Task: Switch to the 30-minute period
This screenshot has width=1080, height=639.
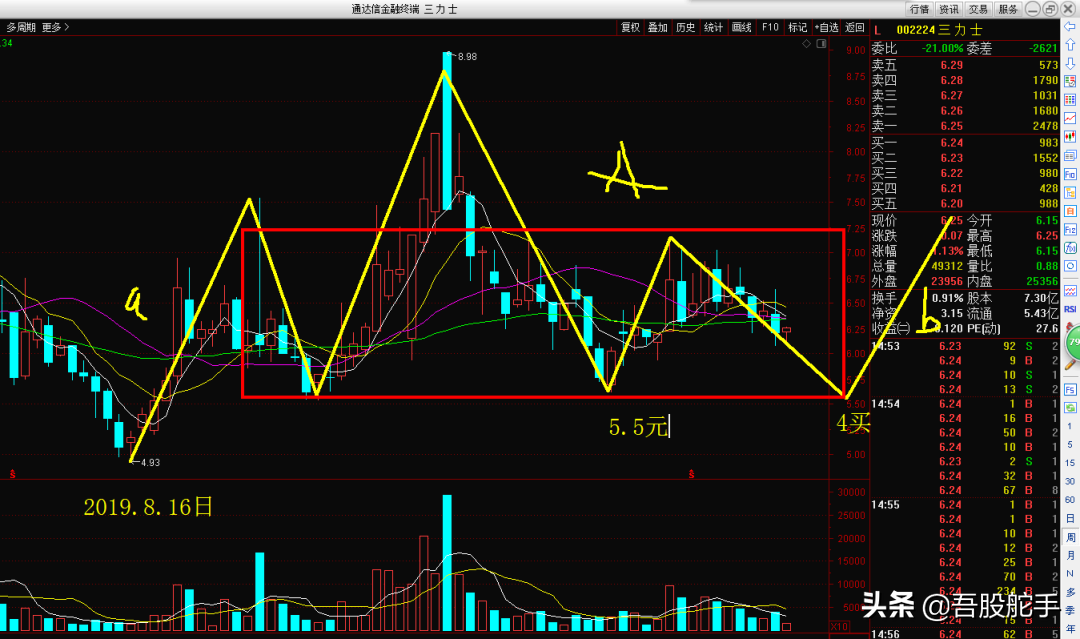Action: point(1070,481)
